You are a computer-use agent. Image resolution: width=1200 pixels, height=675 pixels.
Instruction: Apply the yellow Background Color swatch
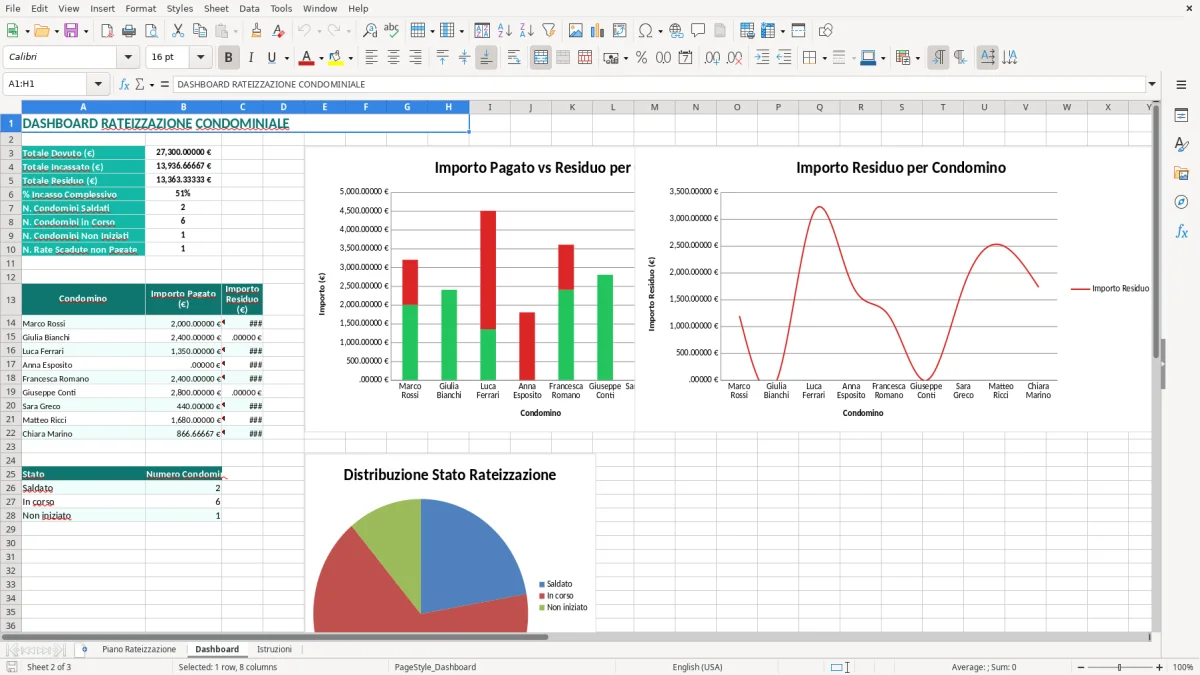pos(336,57)
